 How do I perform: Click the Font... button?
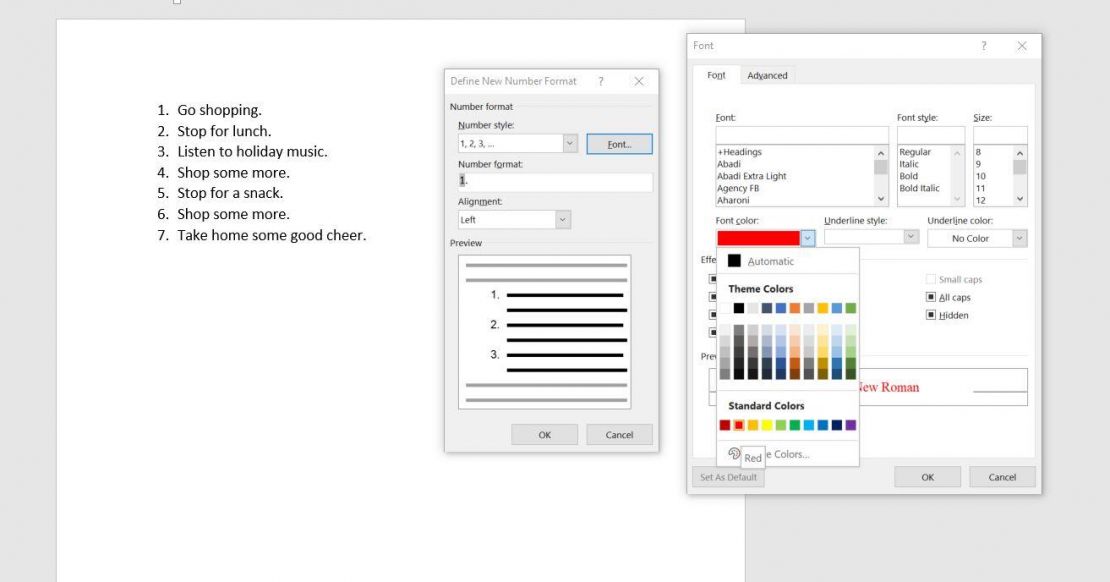click(x=620, y=143)
